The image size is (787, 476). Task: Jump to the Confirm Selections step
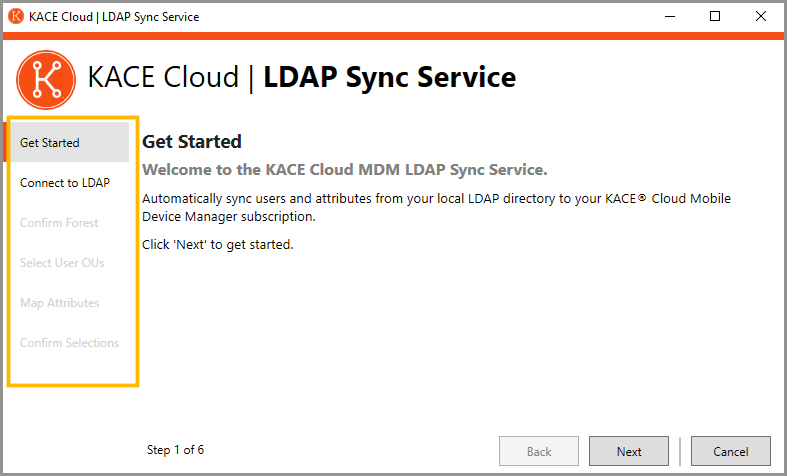click(69, 343)
